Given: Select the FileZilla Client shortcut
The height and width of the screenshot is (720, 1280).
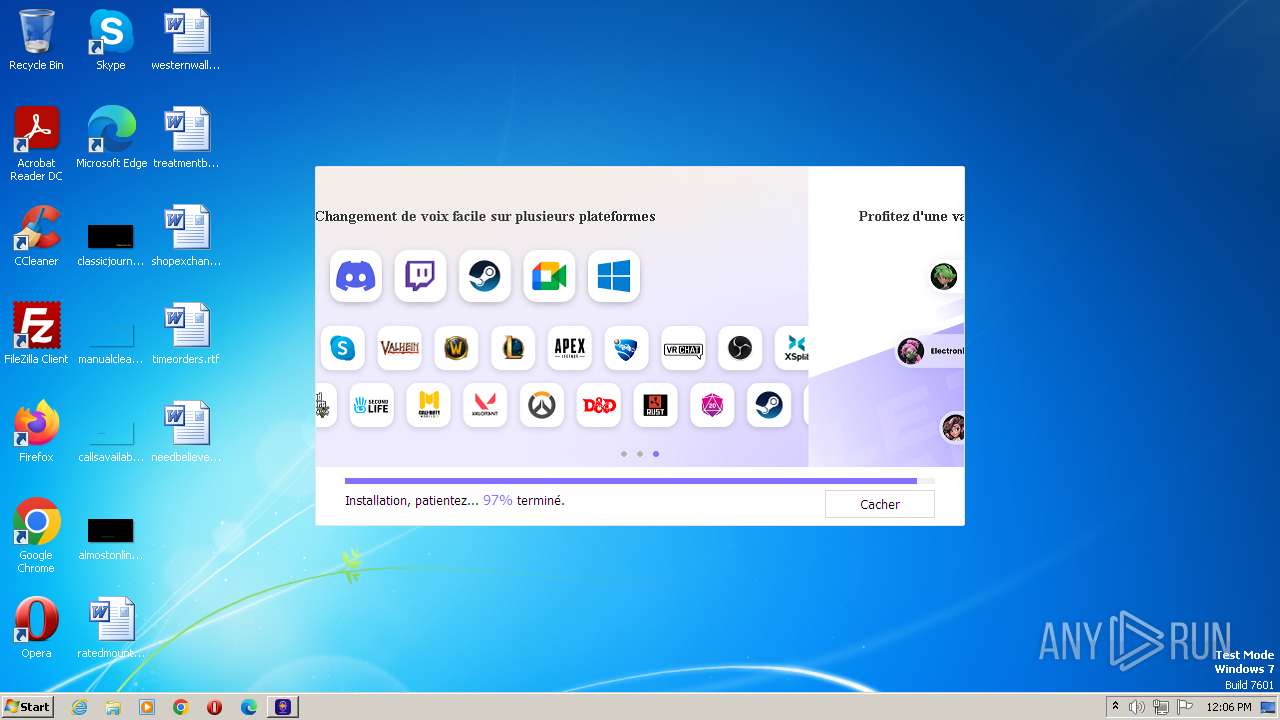Looking at the screenshot, I should coord(36,334).
